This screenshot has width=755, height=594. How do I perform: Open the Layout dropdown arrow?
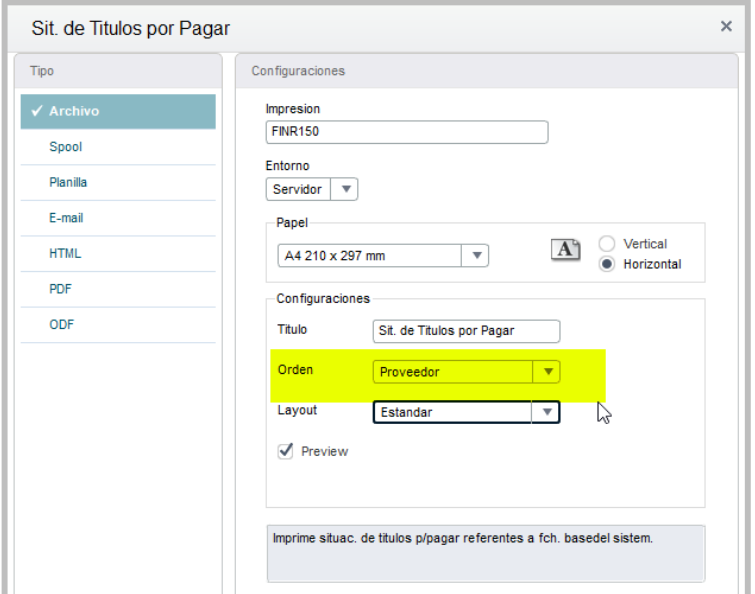[x=546, y=412]
